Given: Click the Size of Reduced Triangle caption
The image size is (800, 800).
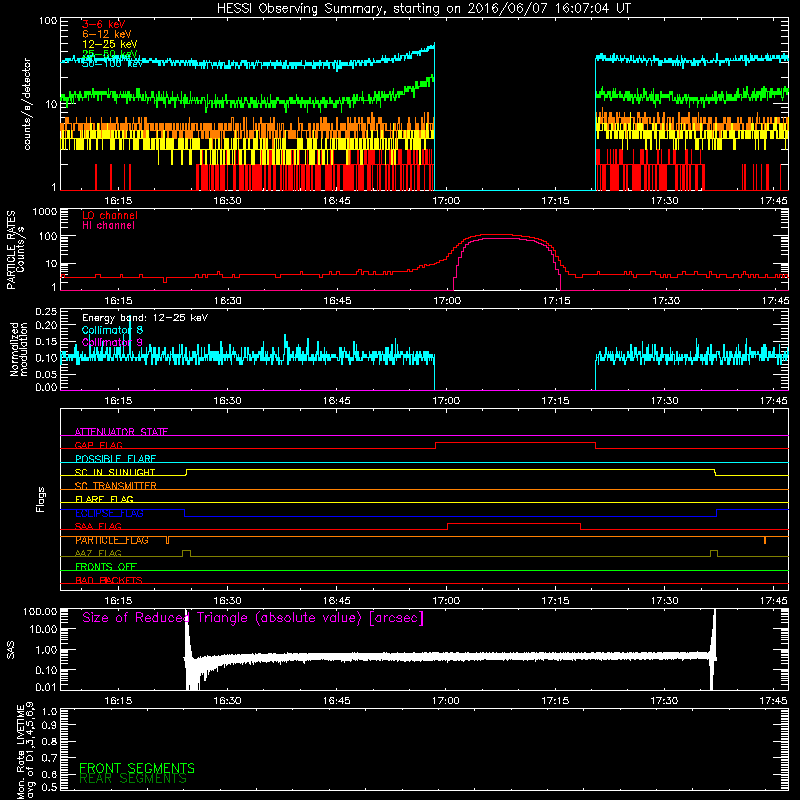Looking at the screenshot, I should [x=253, y=618].
